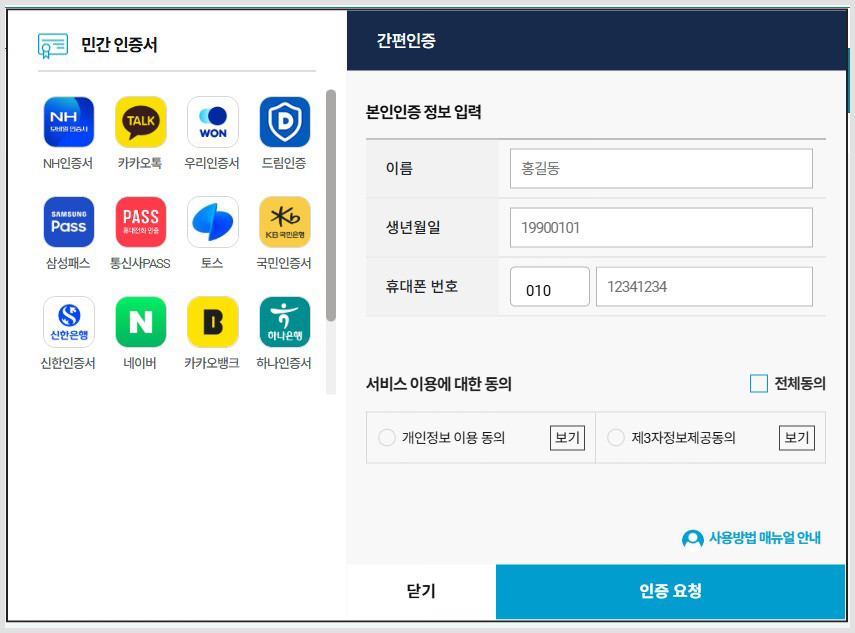Select the Shinhan Bank certificate icon

click(x=67, y=322)
